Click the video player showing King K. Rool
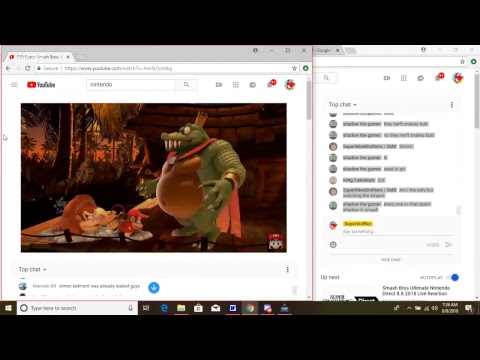Image resolution: width=480 pixels, height=360 pixels. [x=154, y=178]
